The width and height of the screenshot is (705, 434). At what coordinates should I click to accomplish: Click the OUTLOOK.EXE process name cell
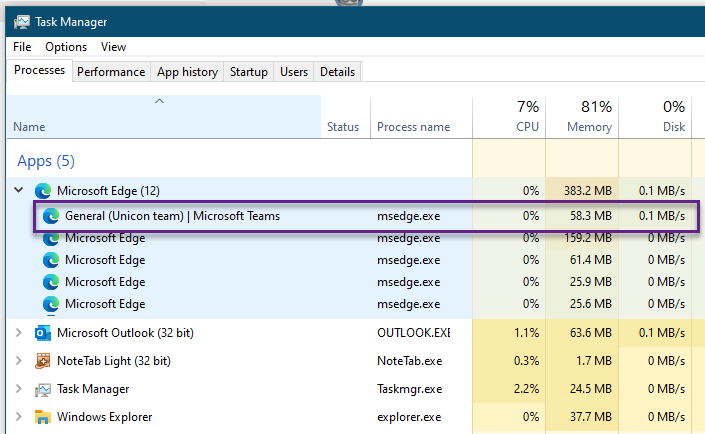[x=414, y=333]
